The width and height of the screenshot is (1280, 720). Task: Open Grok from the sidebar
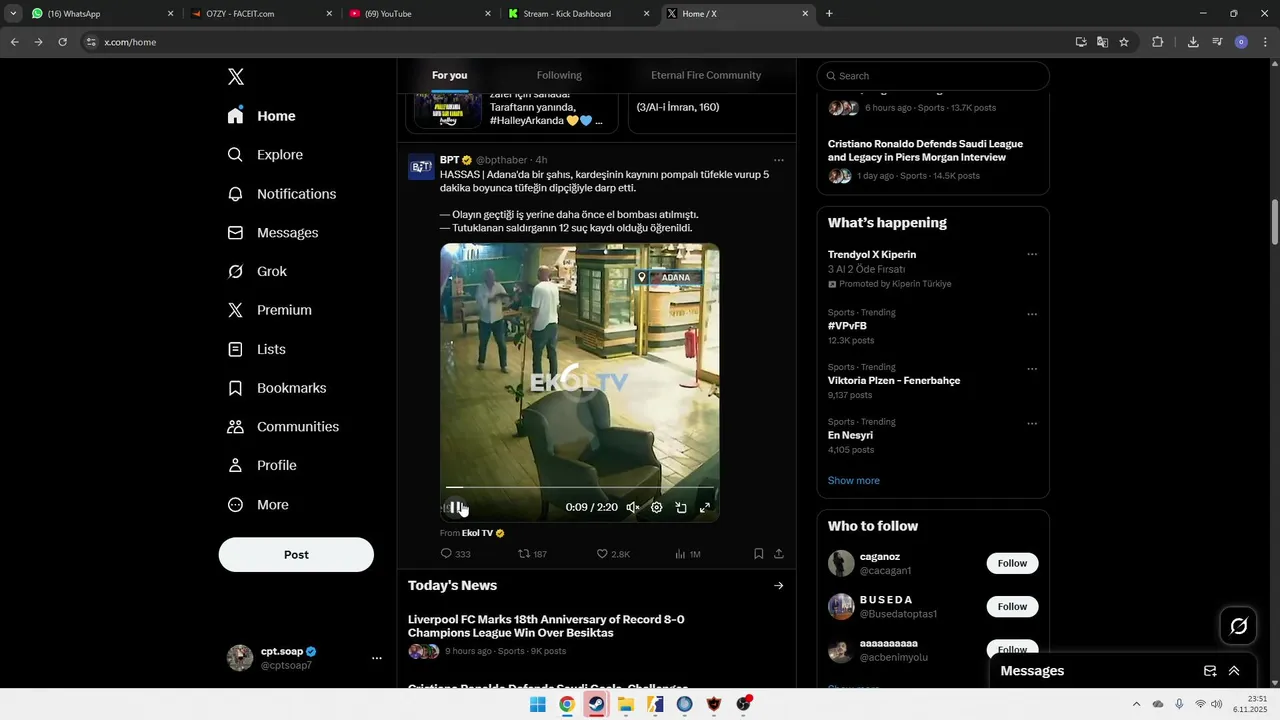tap(257, 272)
